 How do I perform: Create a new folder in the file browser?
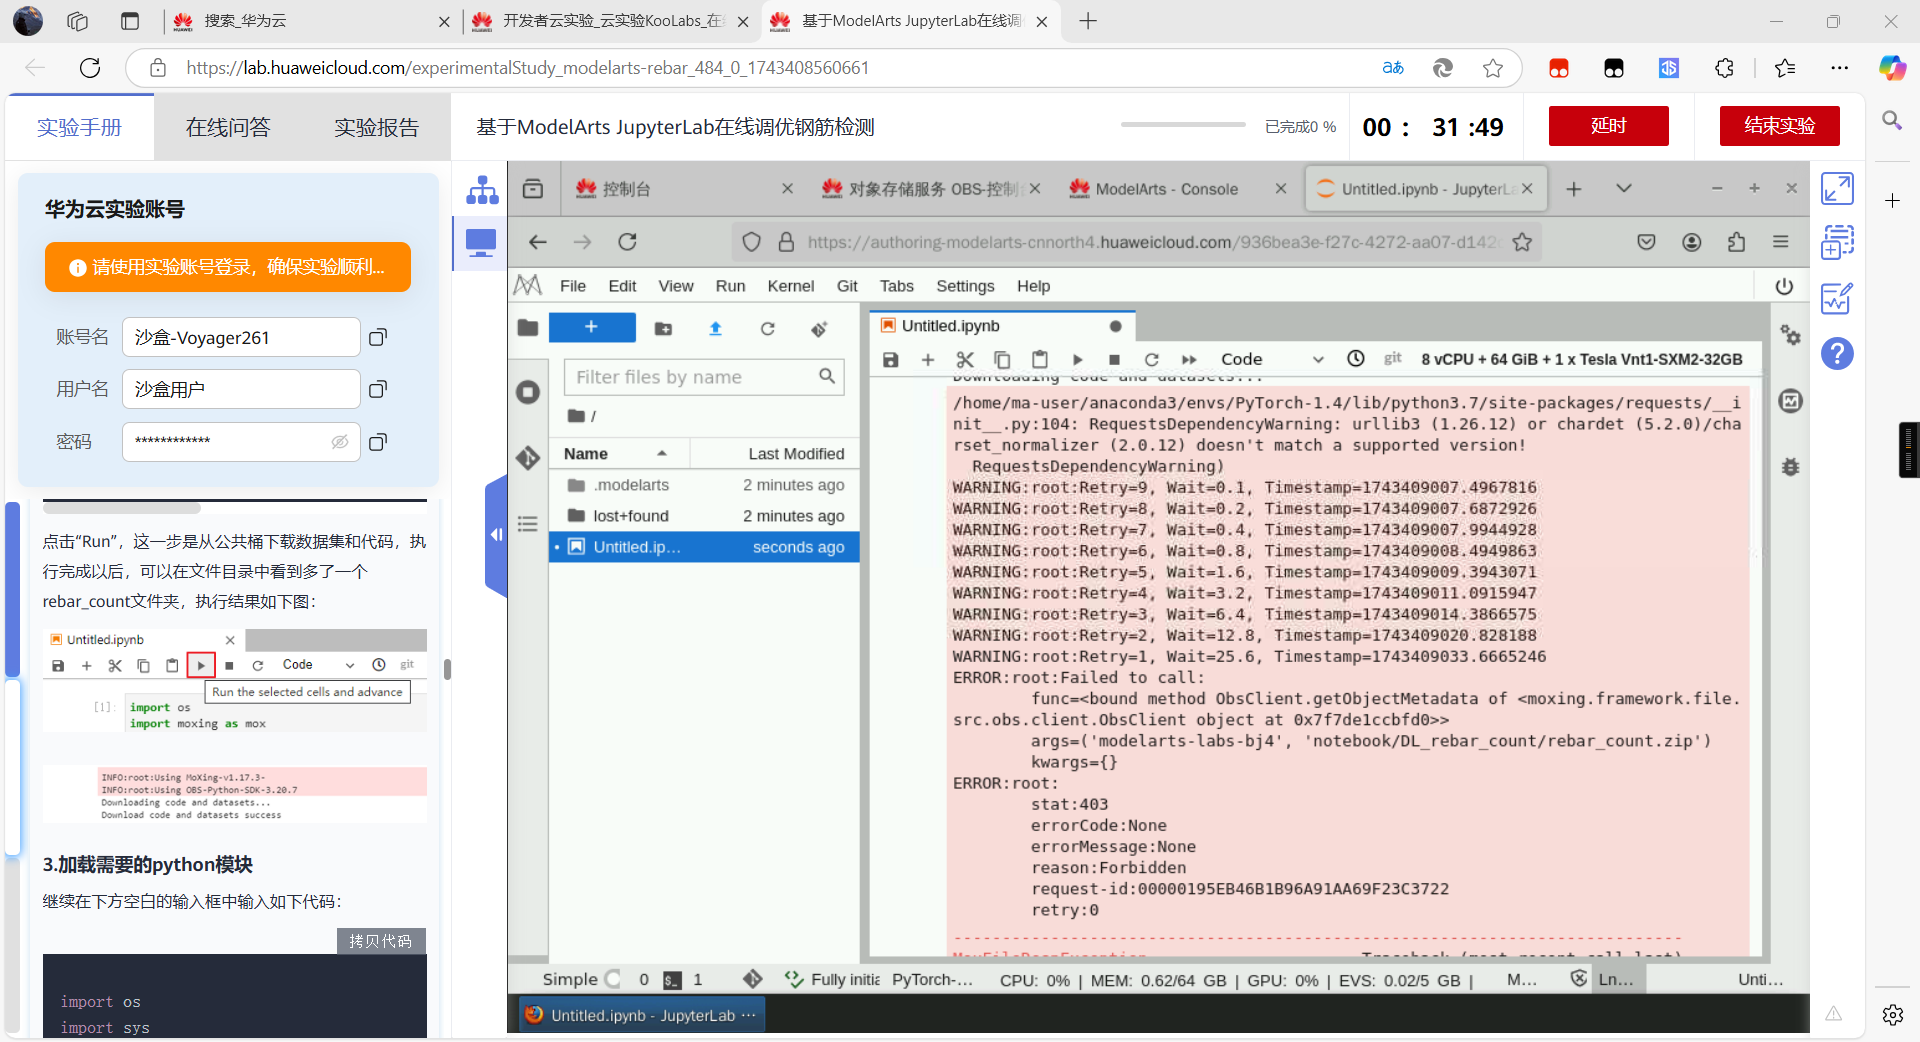pyautogui.click(x=663, y=328)
